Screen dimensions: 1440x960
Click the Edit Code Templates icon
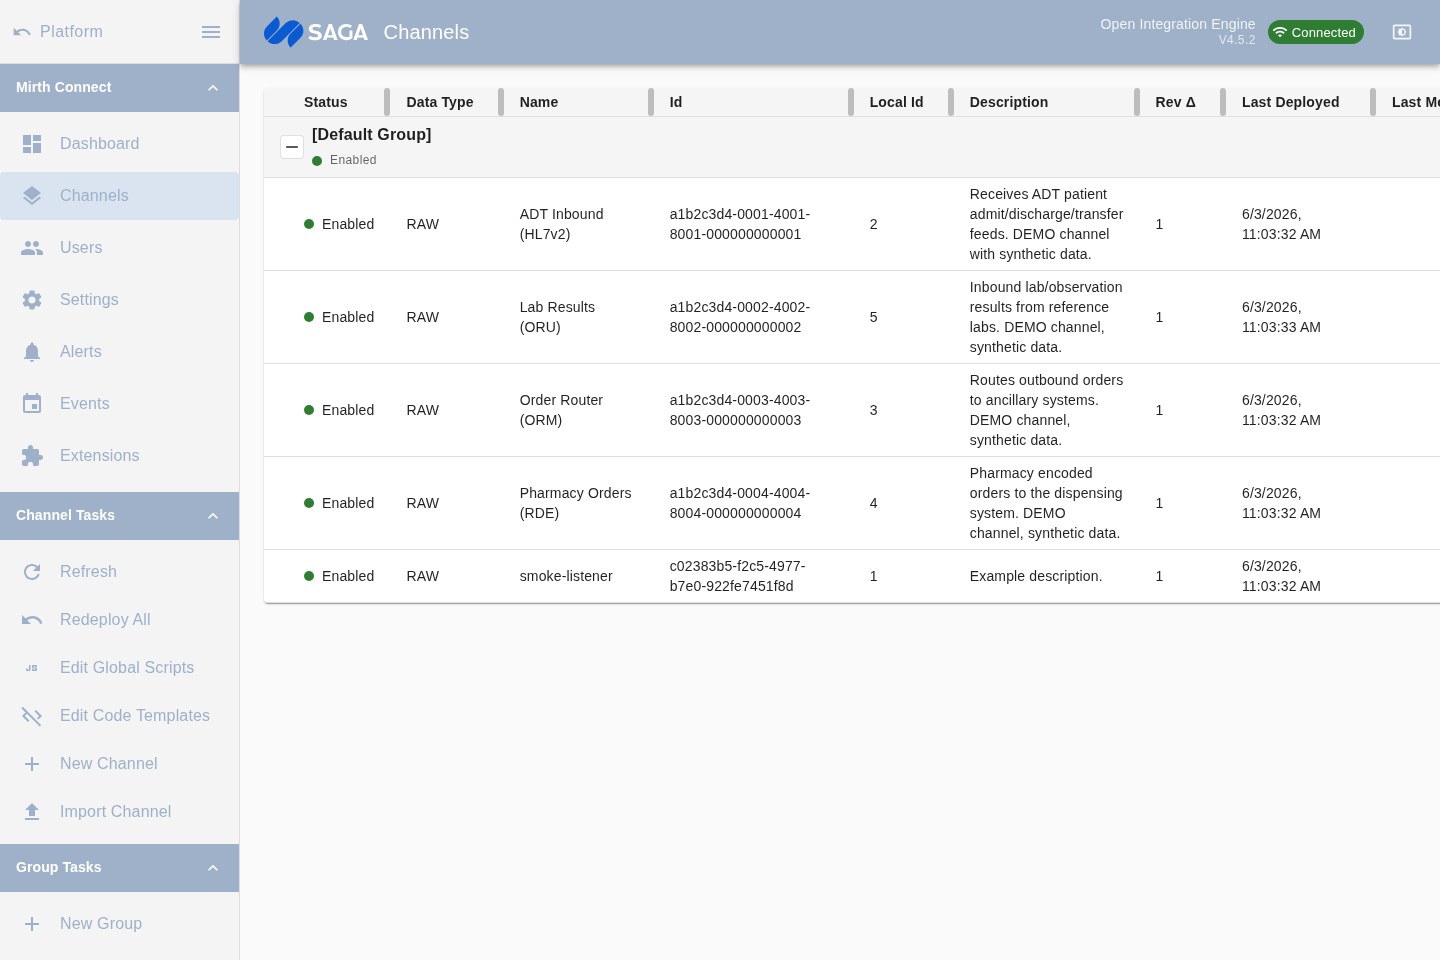coord(32,716)
